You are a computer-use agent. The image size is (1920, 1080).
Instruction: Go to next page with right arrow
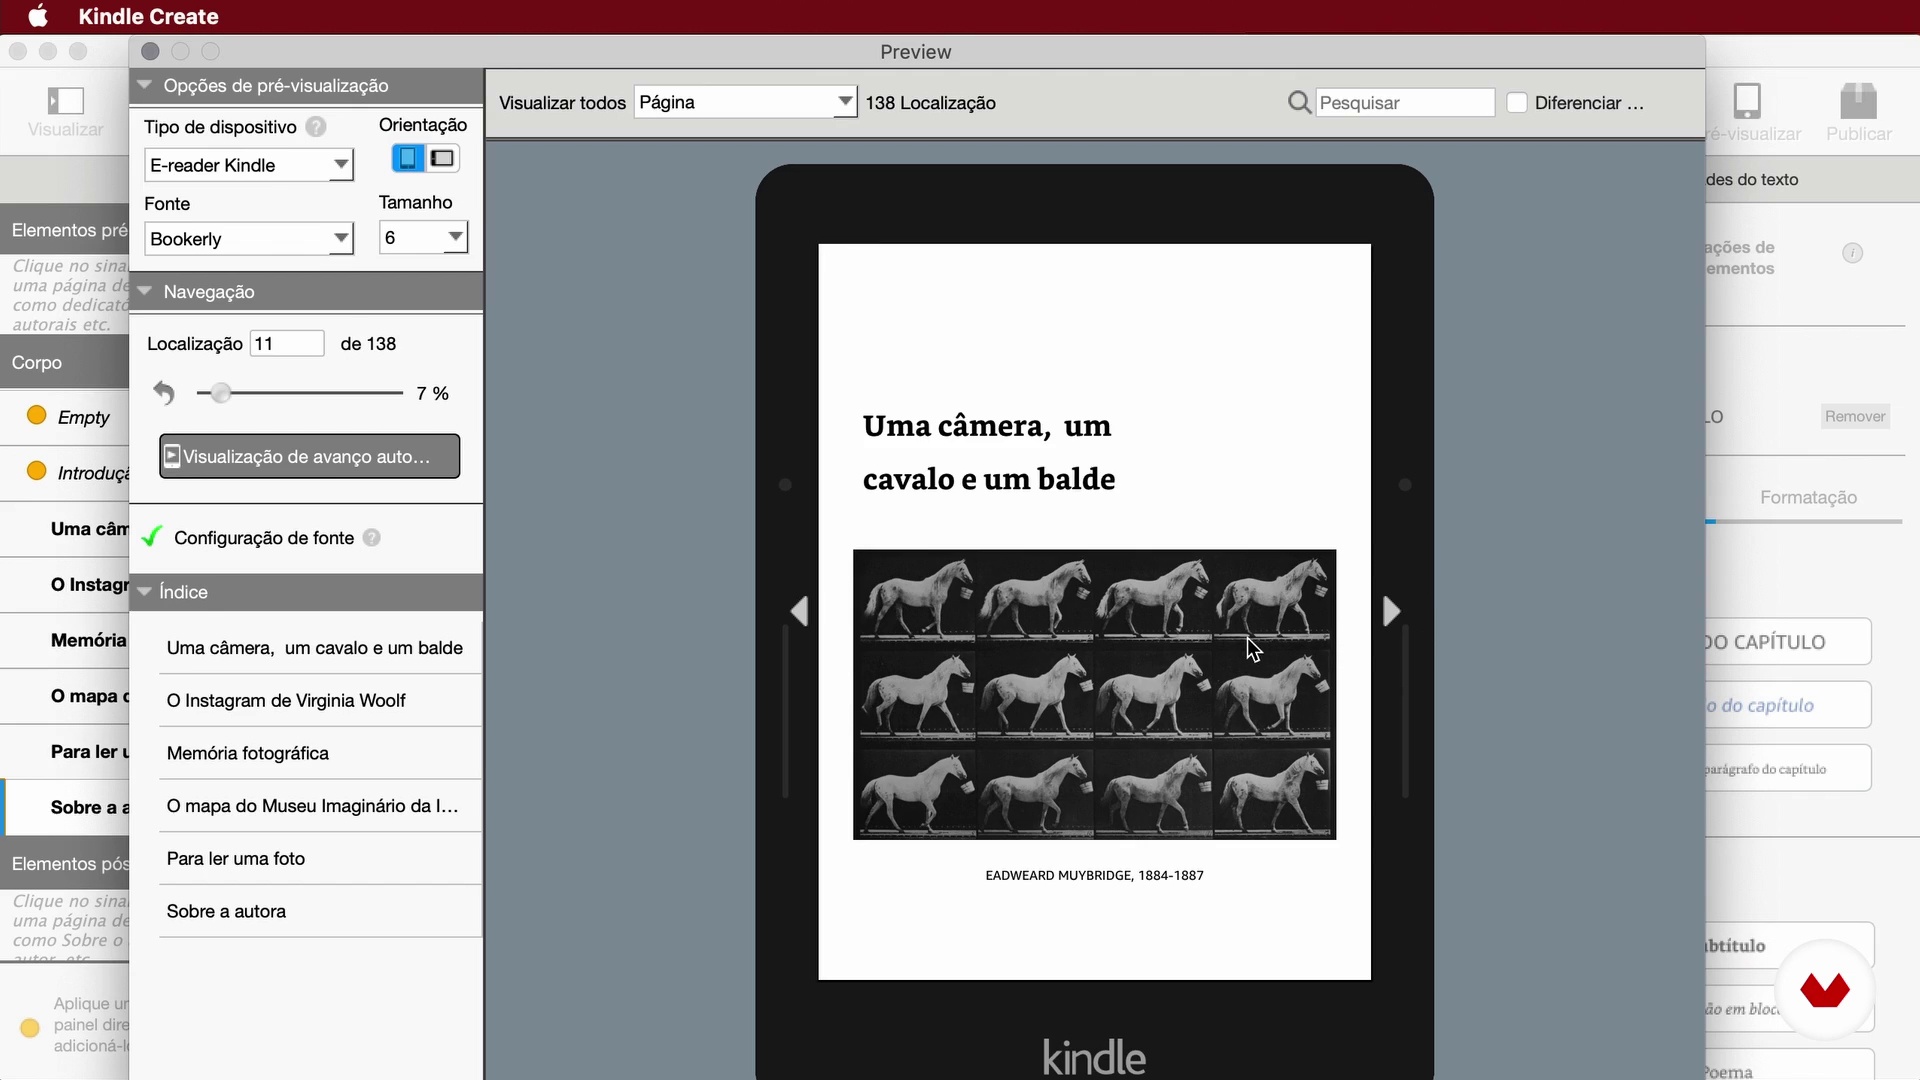[x=1391, y=611]
